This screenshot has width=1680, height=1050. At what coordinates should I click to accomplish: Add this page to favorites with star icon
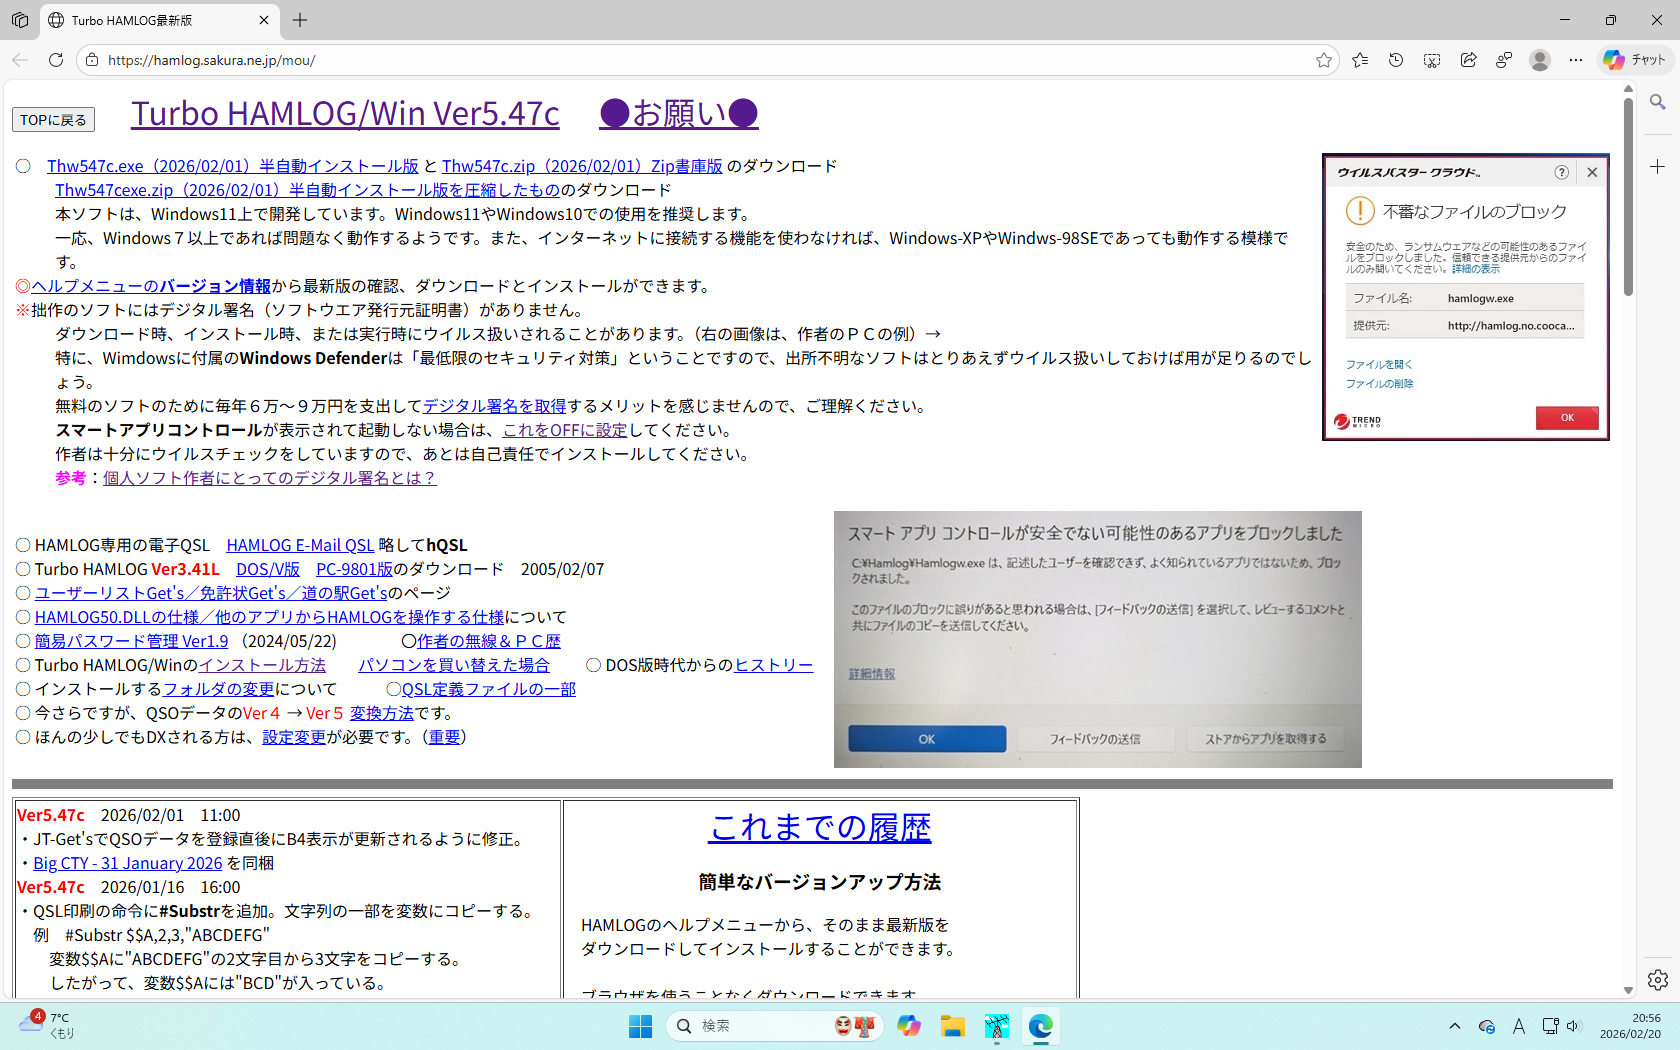[1324, 60]
